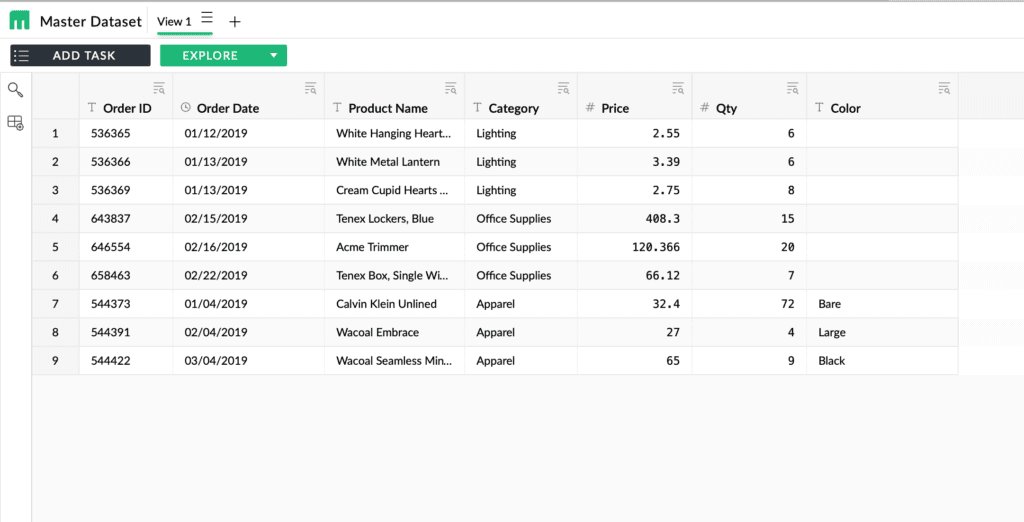Click the add-table icon in left sidebar
The height and width of the screenshot is (522, 1024).
15,122
